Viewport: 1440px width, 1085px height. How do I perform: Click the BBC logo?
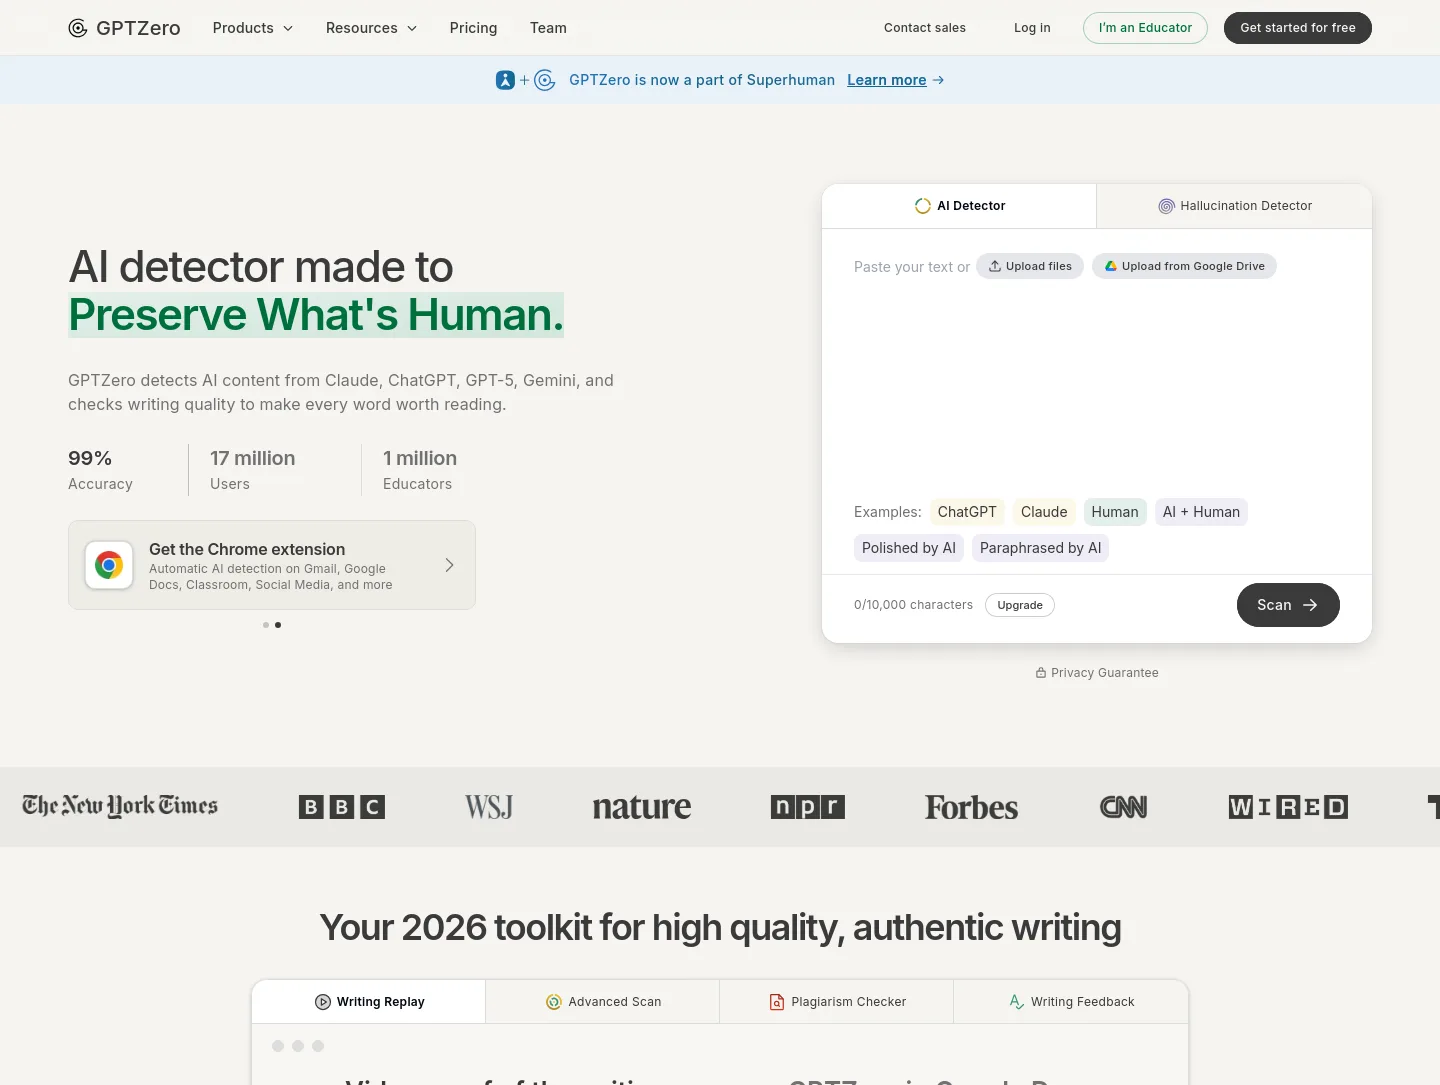[x=342, y=807]
